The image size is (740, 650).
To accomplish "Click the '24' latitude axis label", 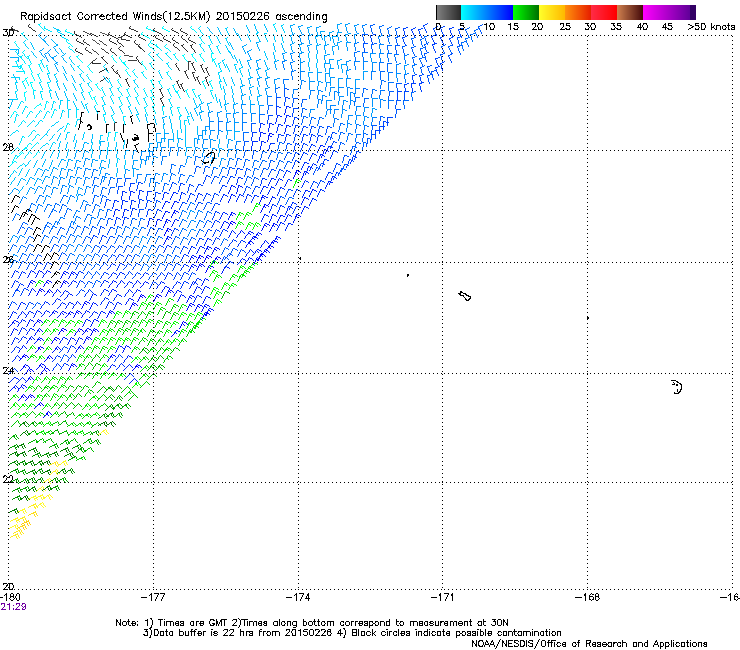I will pyautogui.click(x=8, y=371).
